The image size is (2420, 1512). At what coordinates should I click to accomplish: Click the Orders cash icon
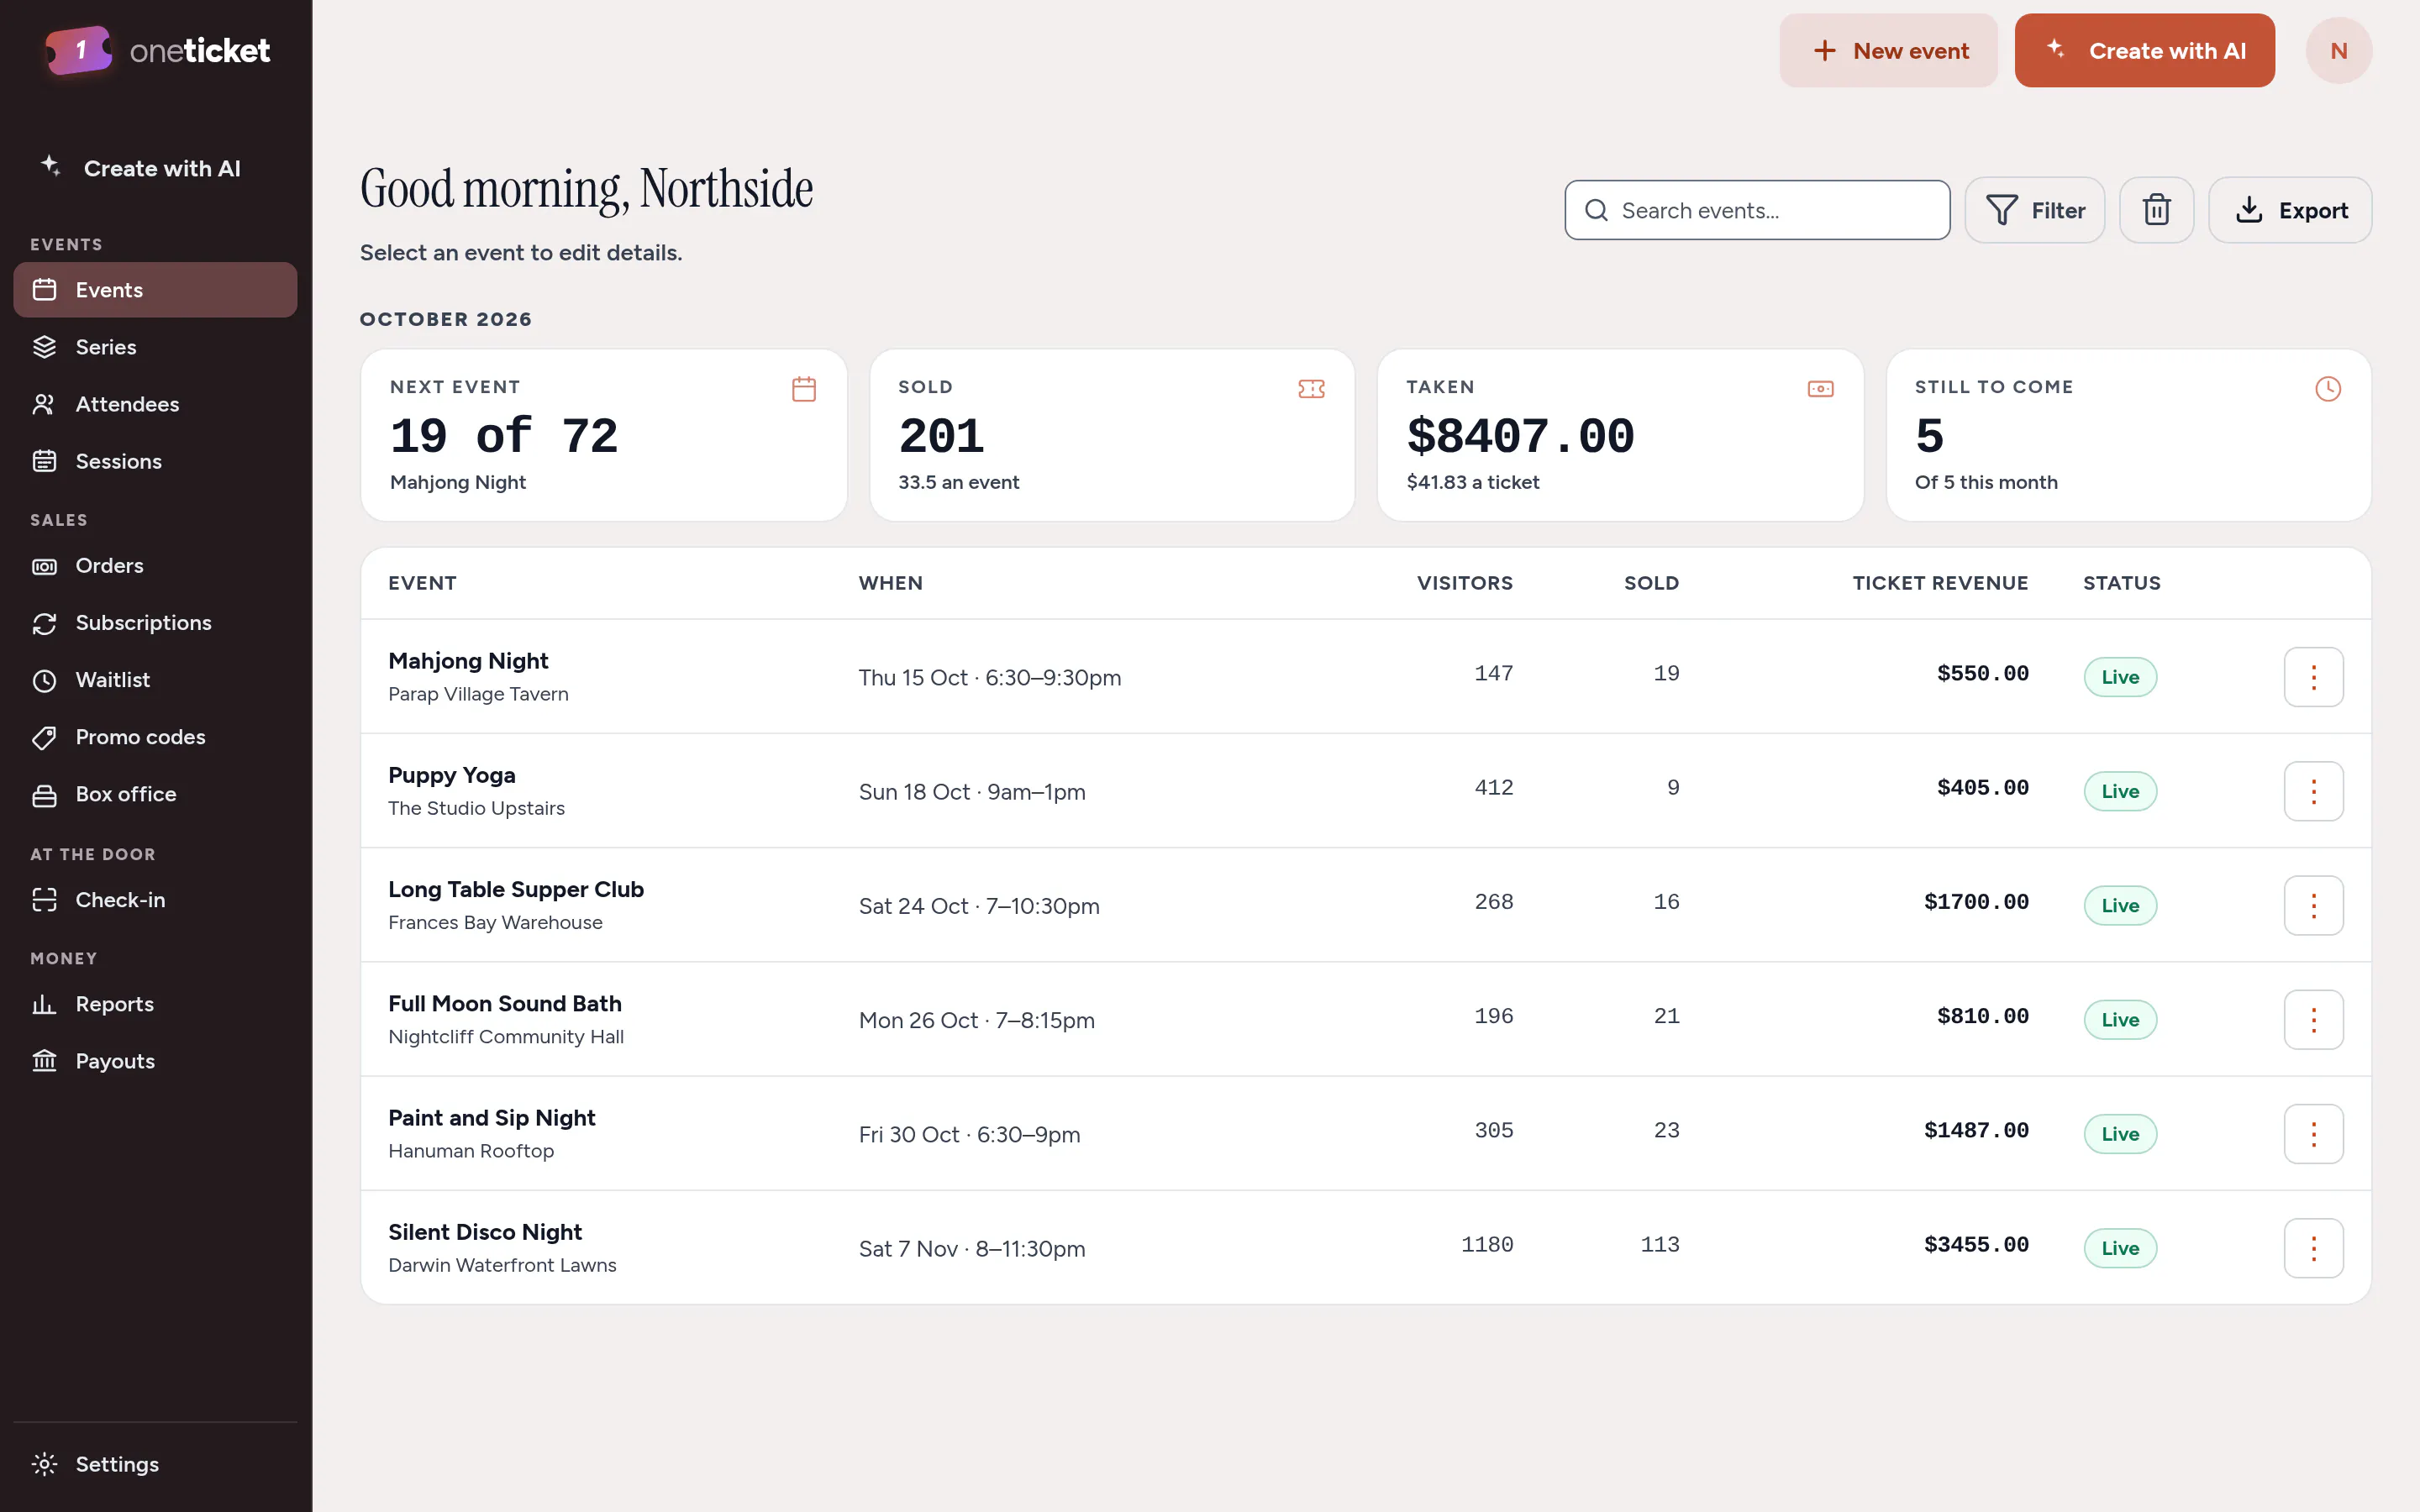44,566
